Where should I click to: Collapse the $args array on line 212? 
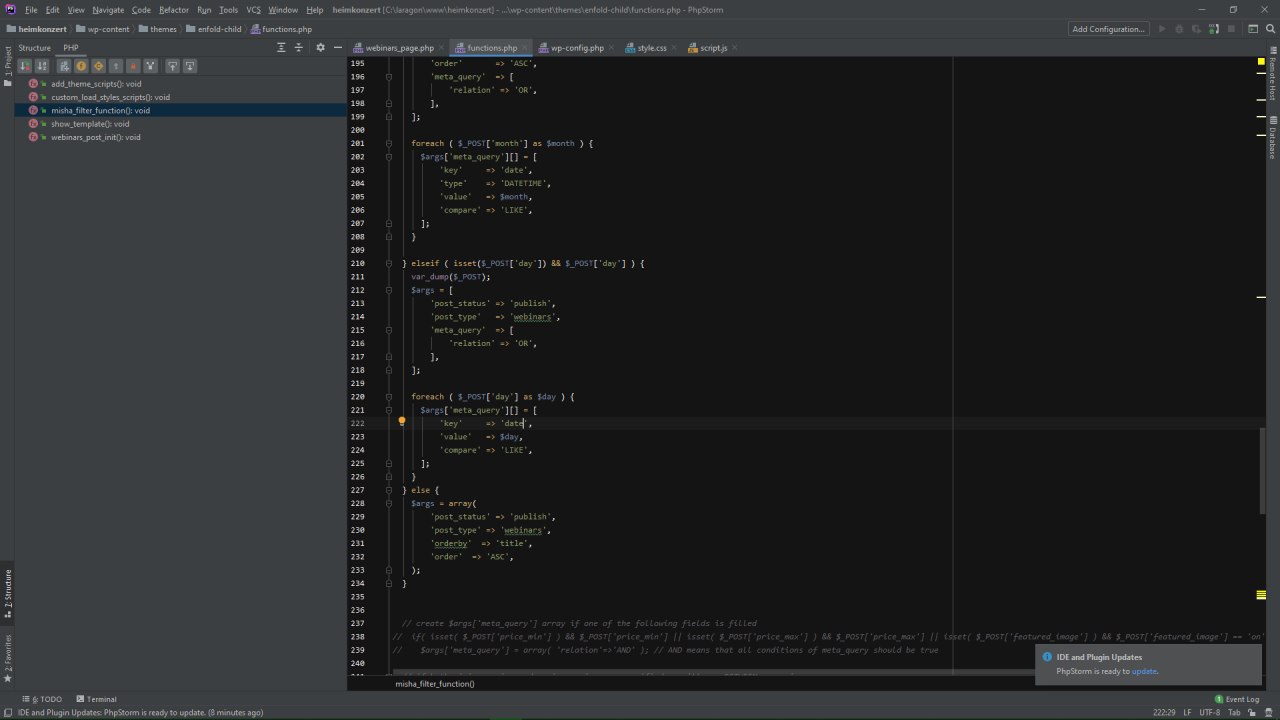[389, 290]
